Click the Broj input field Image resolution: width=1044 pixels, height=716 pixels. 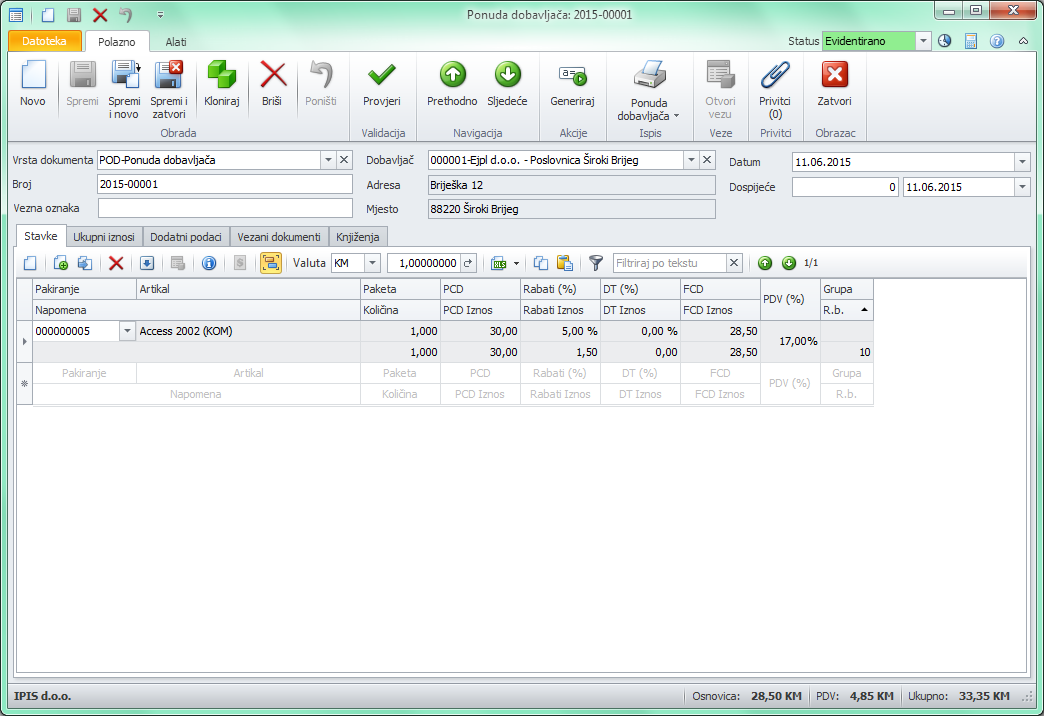(x=225, y=184)
